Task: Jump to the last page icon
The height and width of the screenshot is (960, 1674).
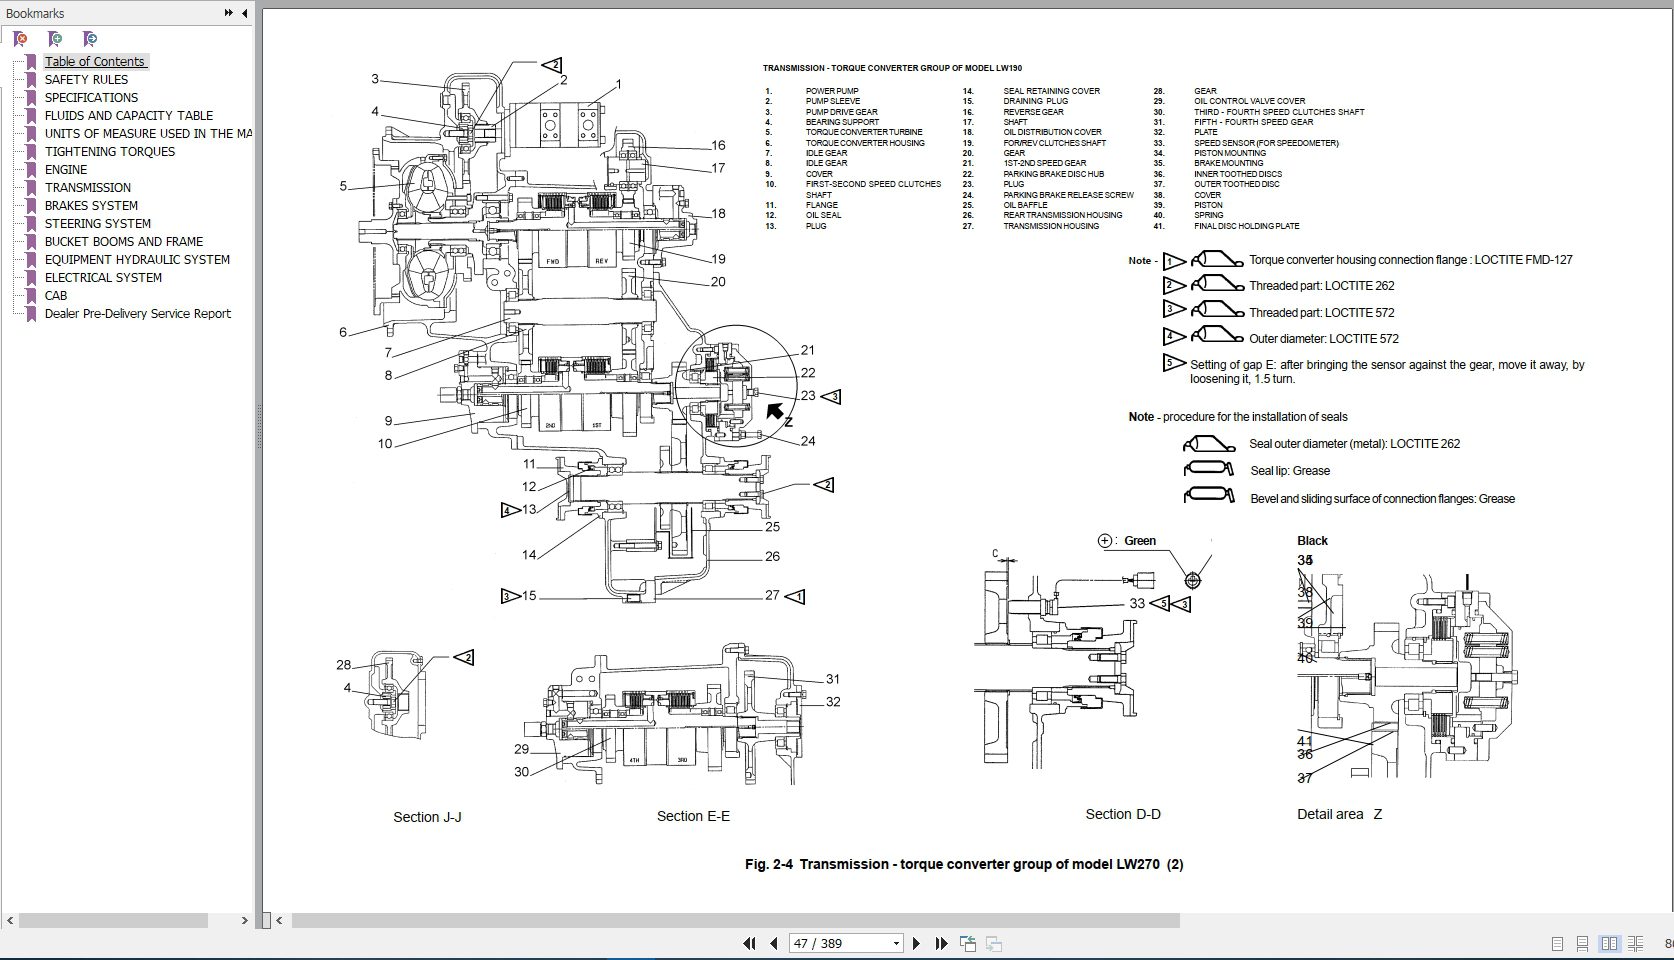Action: click(941, 943)
